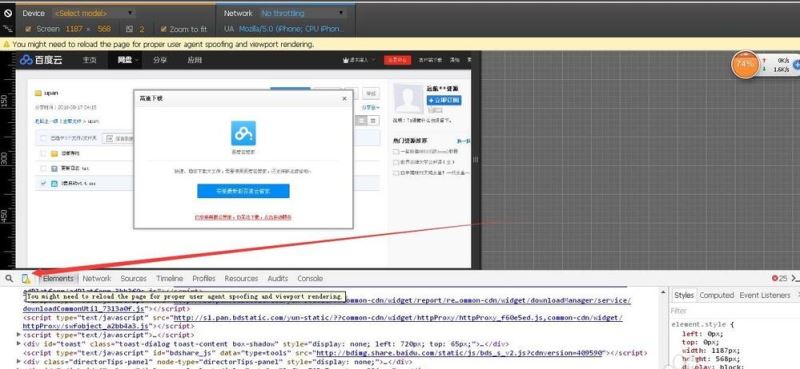This screenshot has width=800, height=369.
Task: Switch to grid view icon
Action: point(373,120)
